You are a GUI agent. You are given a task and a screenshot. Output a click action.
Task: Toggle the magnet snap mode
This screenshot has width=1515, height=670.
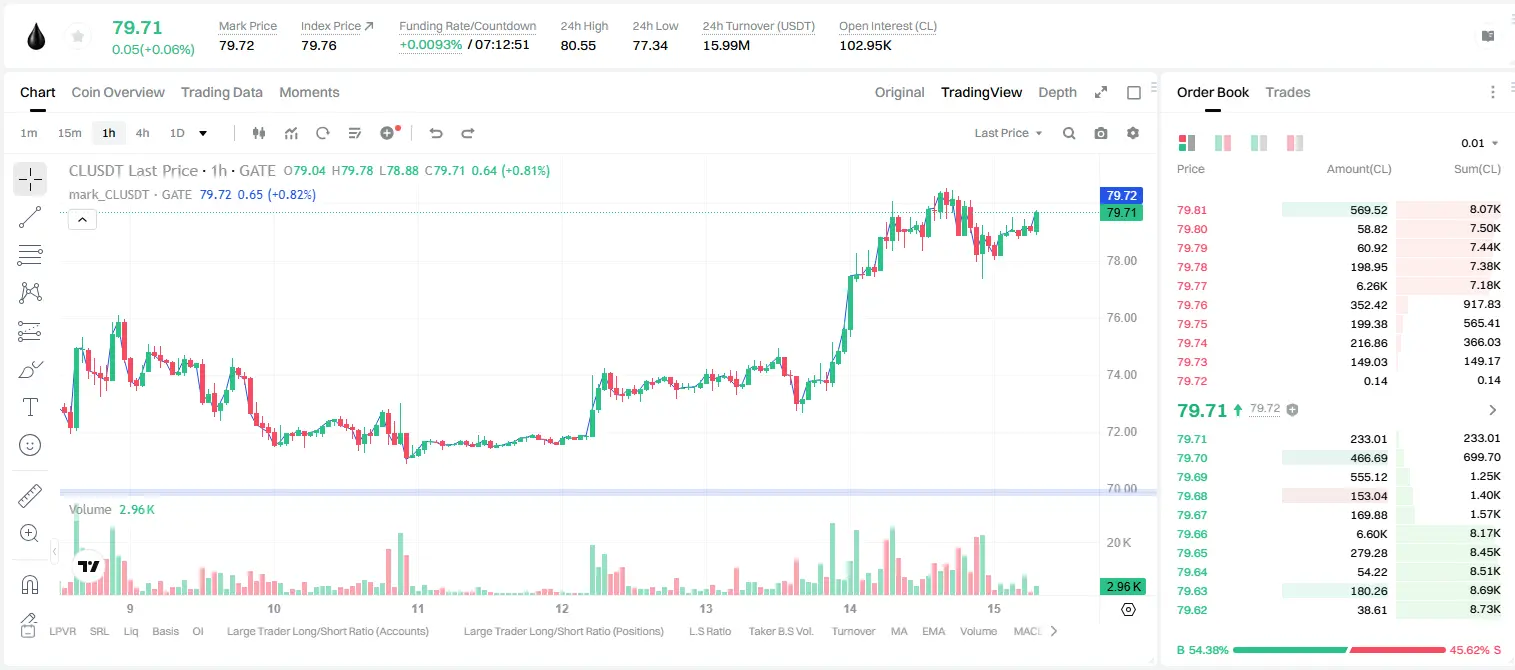pos(30,584)
